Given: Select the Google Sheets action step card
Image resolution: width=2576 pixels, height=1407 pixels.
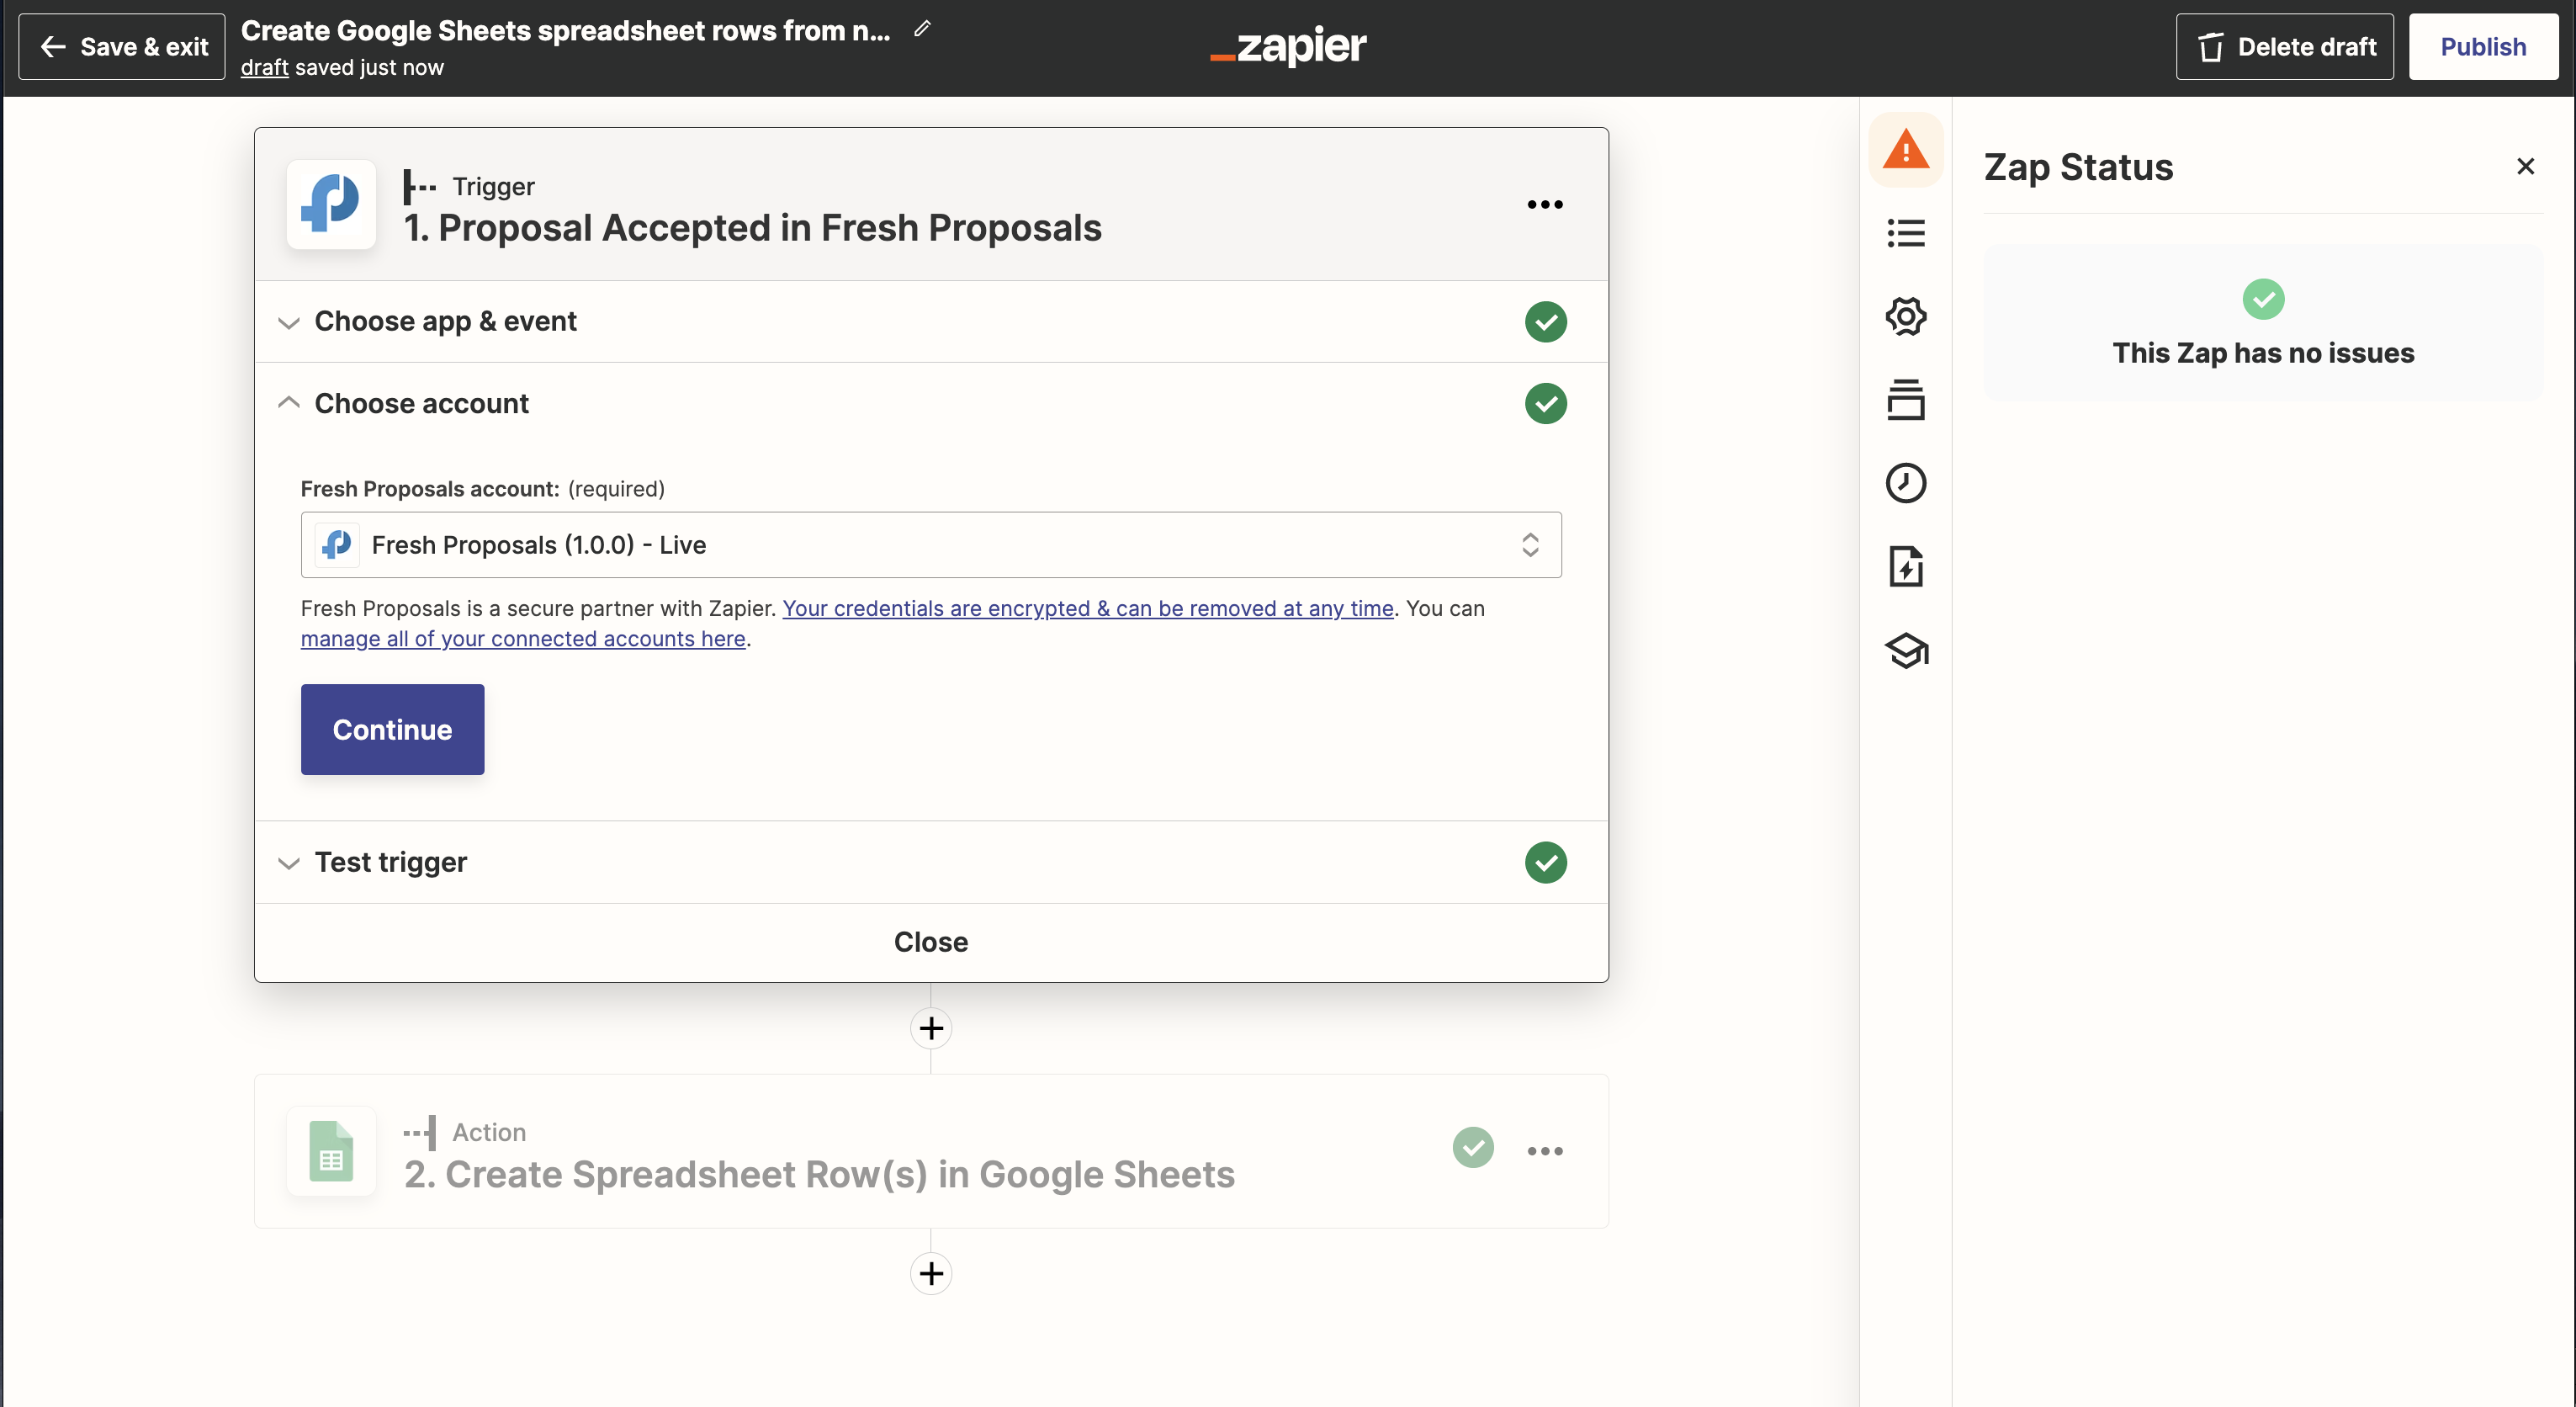Looking at the screenshot, I should click(x=818, y=1174).
